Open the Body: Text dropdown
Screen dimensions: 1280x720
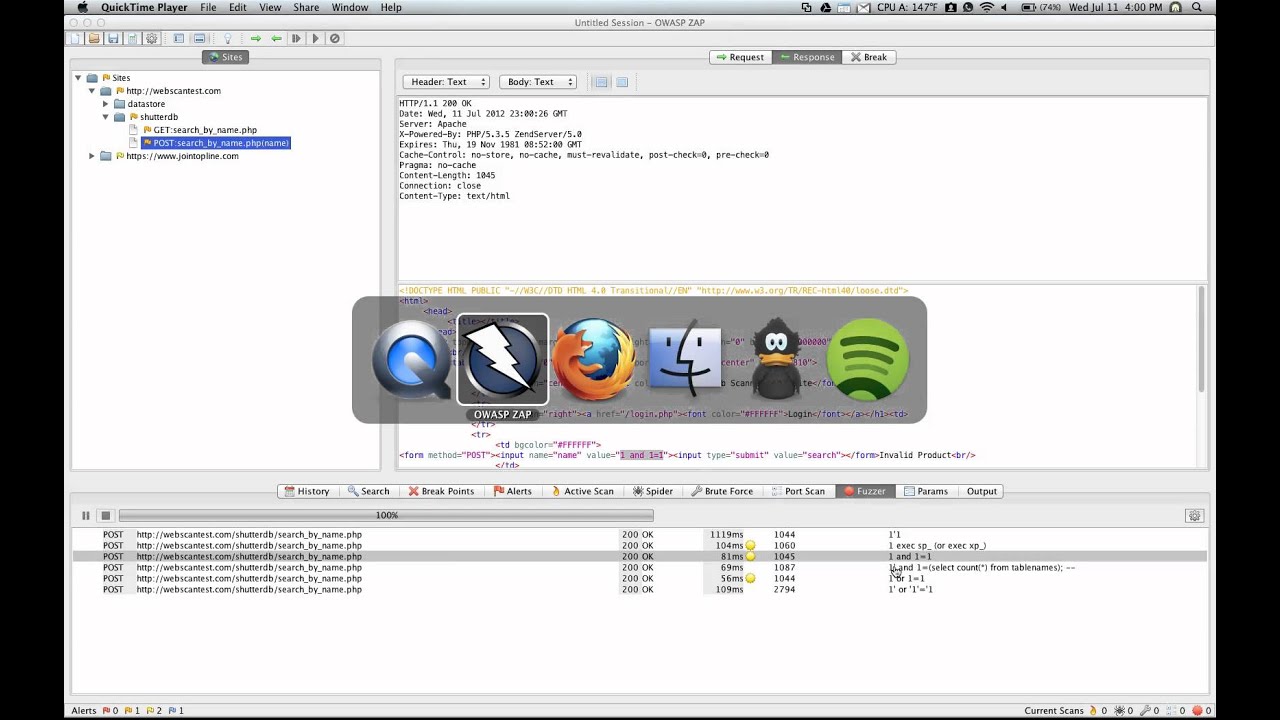pyautogui.click(x=538, y=82)
